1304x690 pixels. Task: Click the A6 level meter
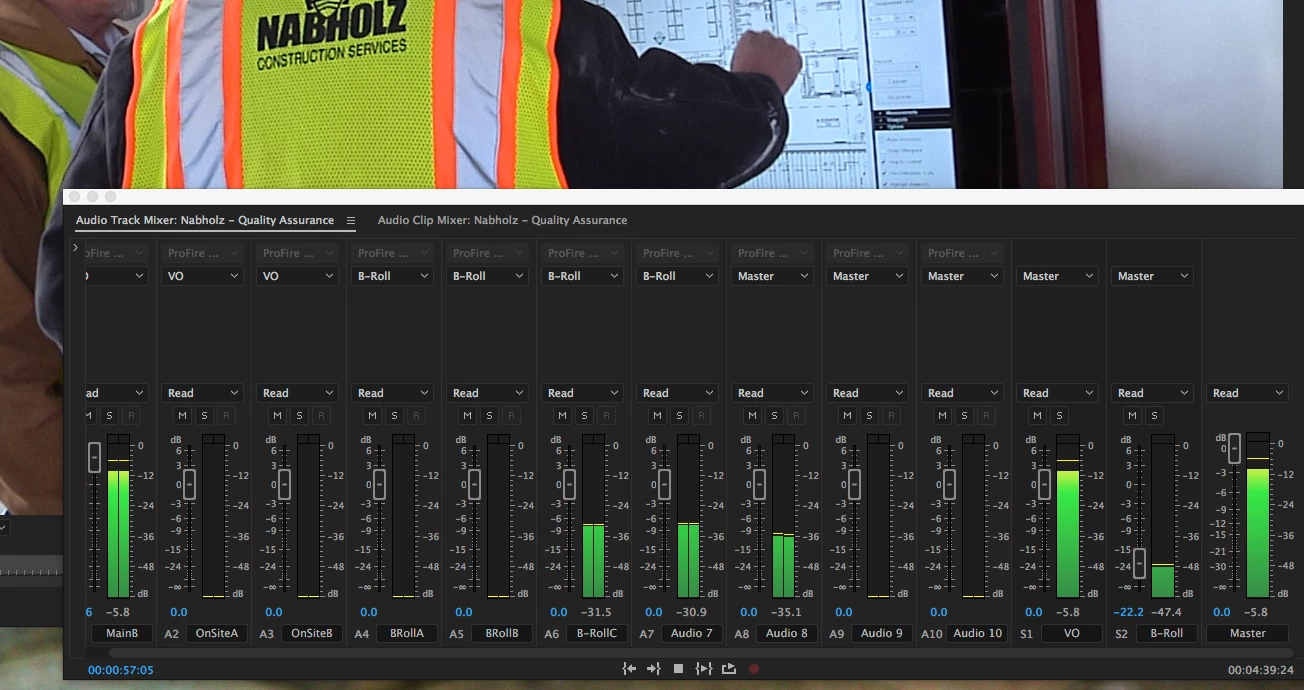[593, 516]
